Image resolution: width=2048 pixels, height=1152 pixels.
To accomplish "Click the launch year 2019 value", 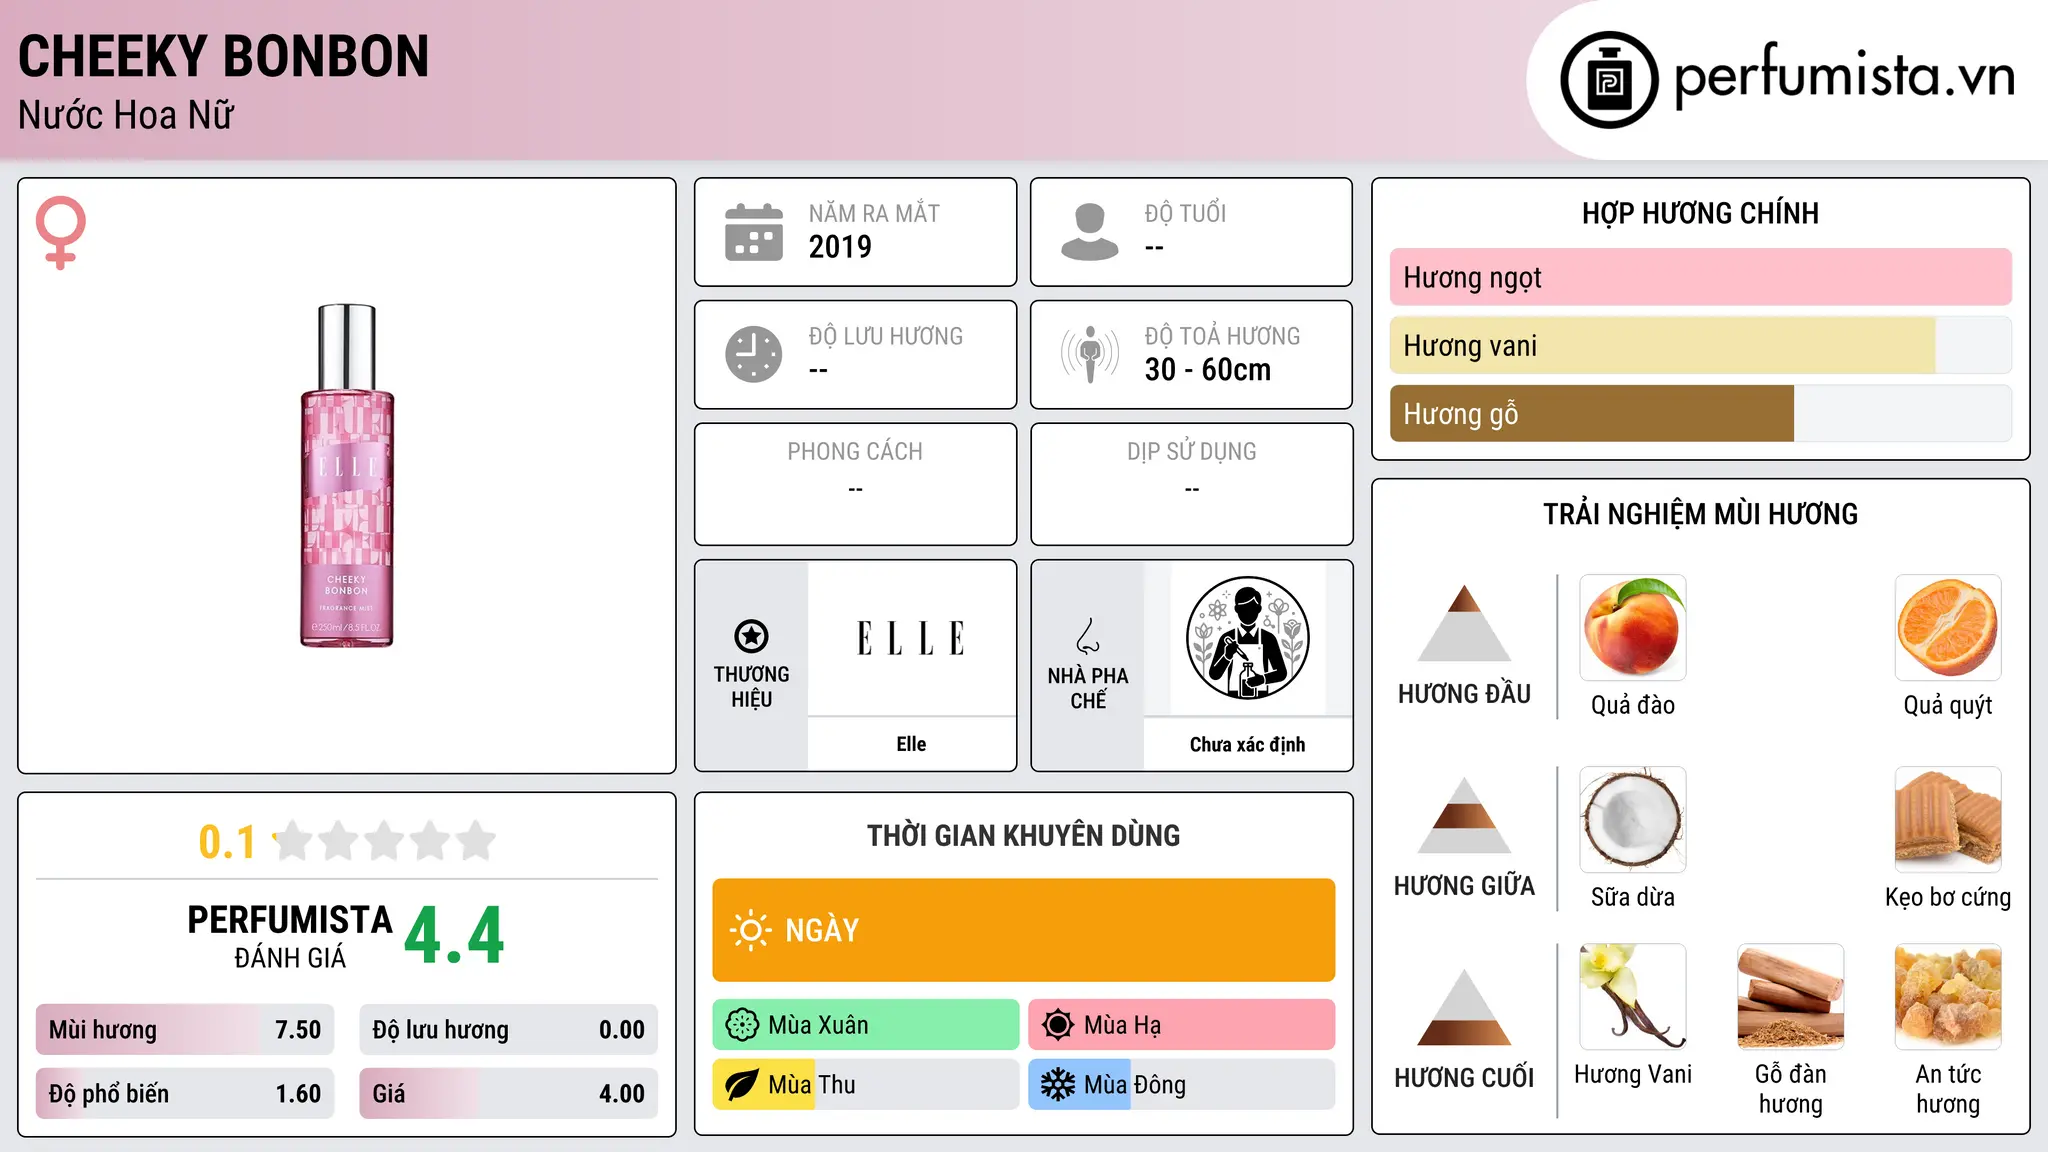I will tap(840, 247).
